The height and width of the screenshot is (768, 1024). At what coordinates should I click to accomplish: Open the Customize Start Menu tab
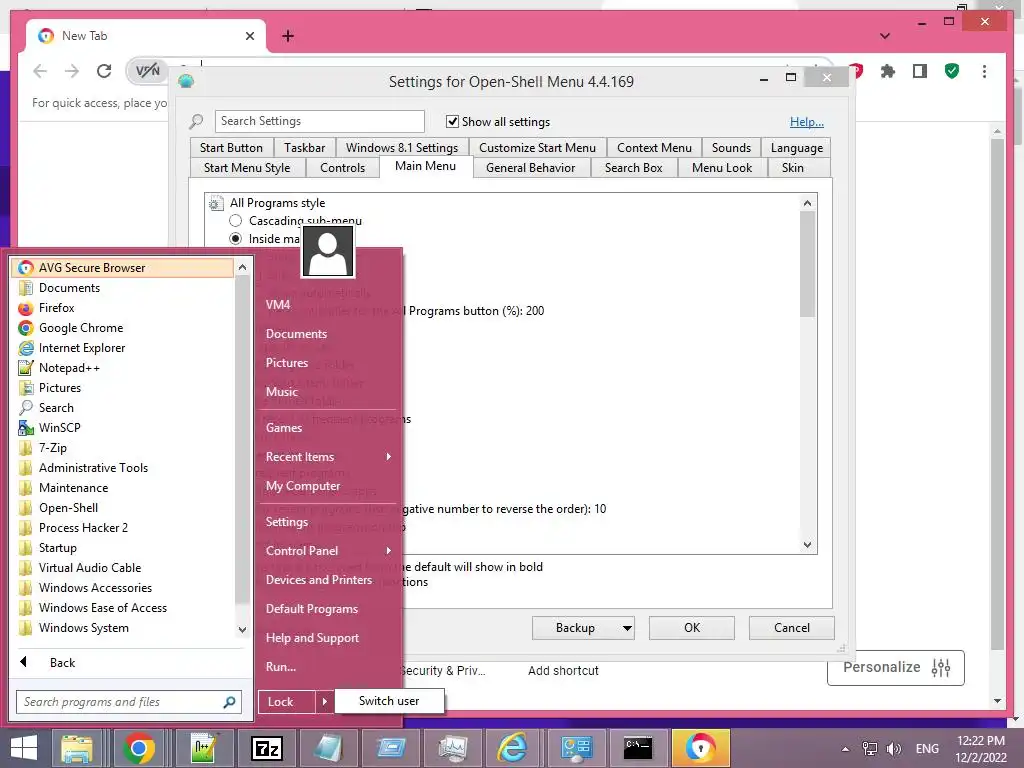[537, 148]
